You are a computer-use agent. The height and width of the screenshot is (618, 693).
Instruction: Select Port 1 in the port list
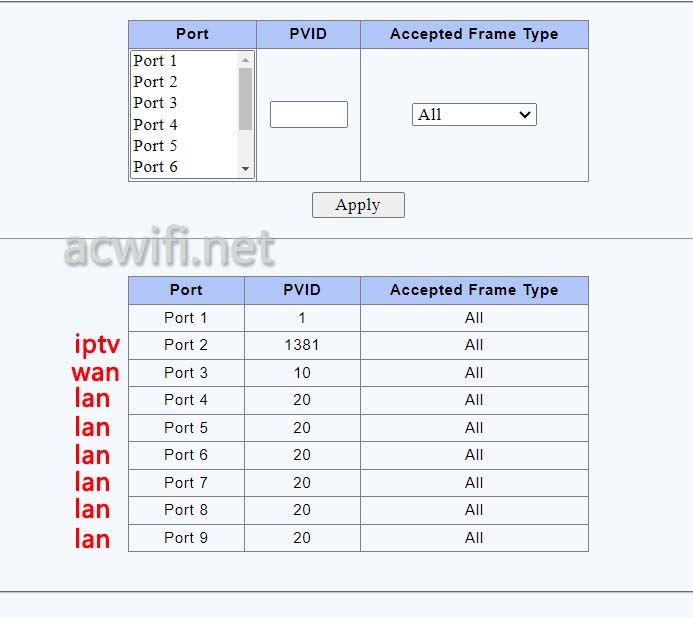(x=156, y=61)
